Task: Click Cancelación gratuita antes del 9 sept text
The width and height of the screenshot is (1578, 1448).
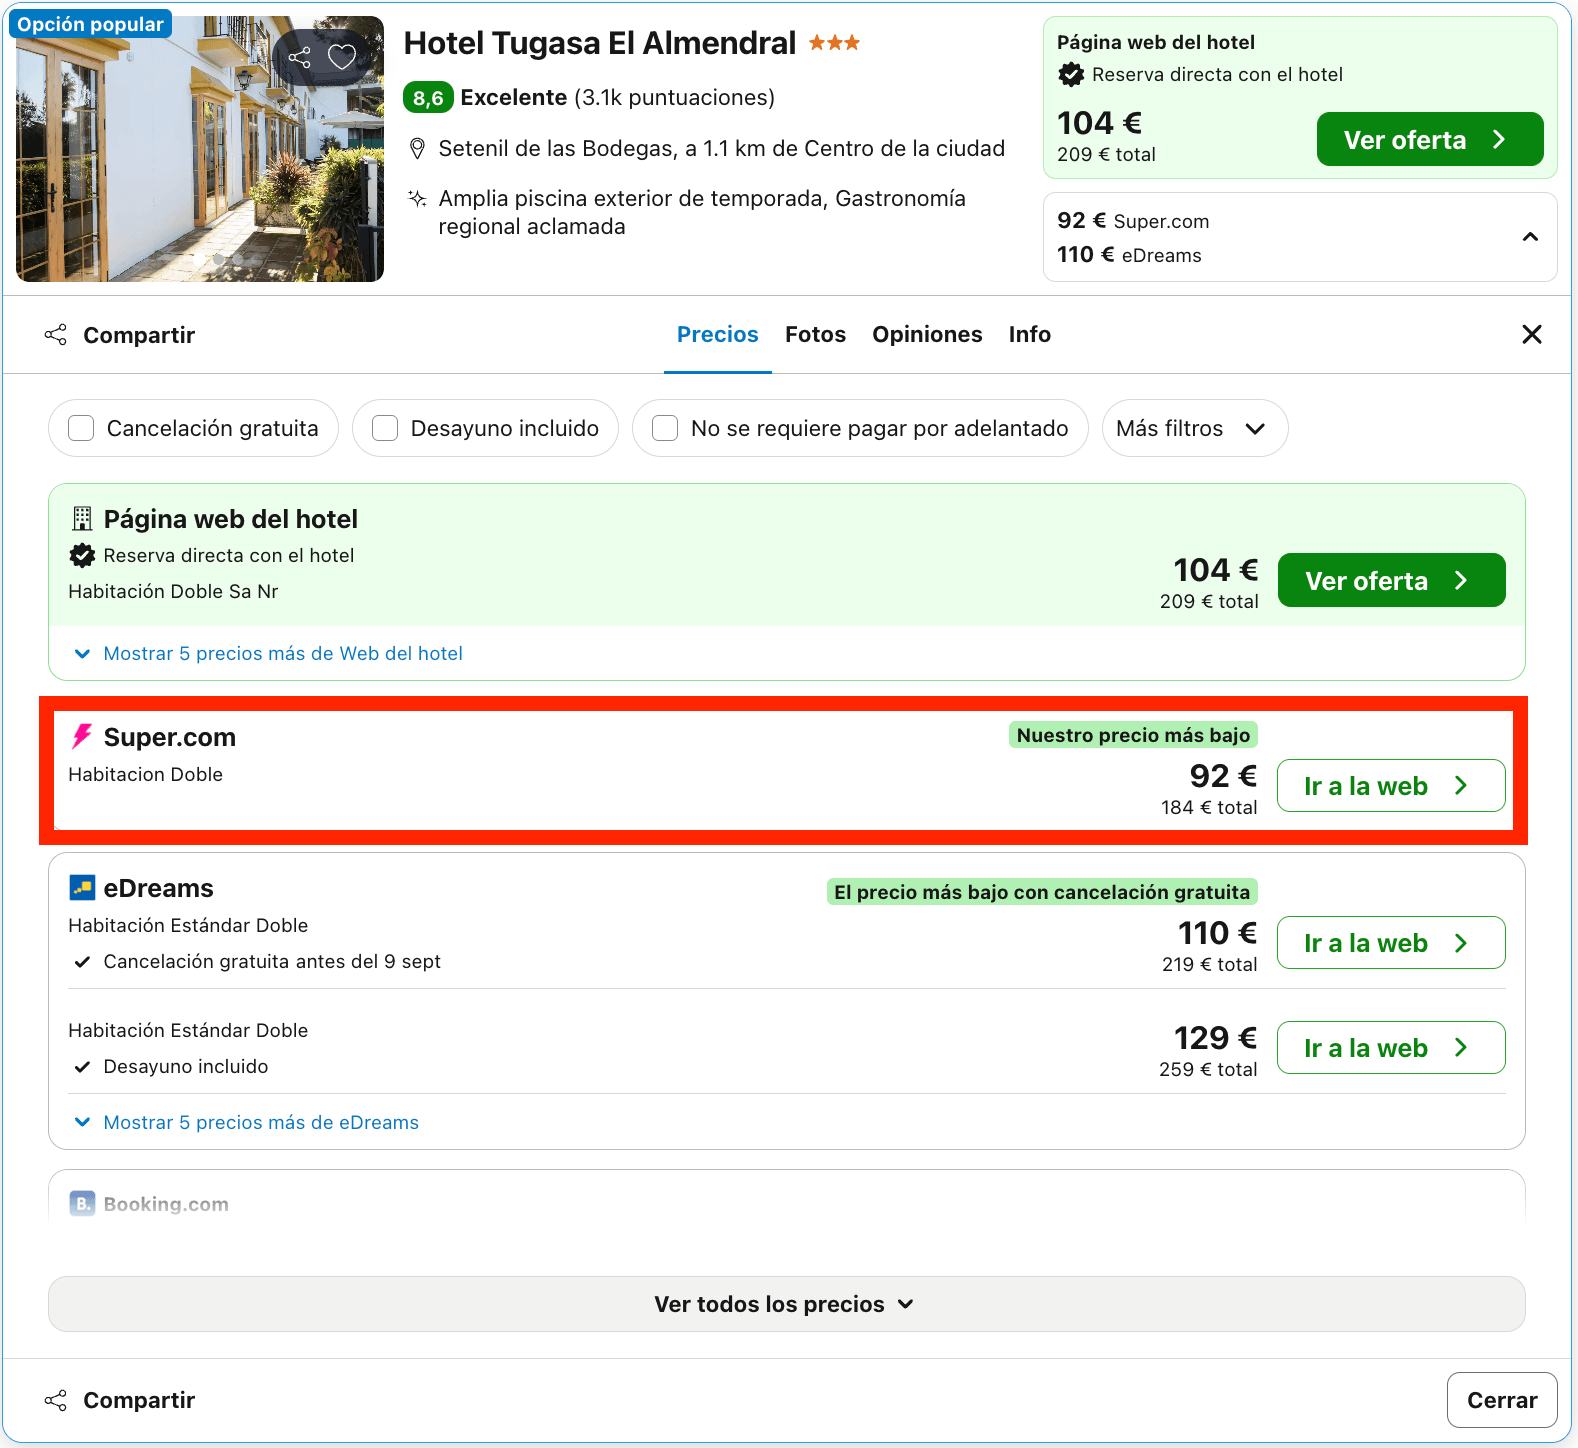Action: [272, 961]
